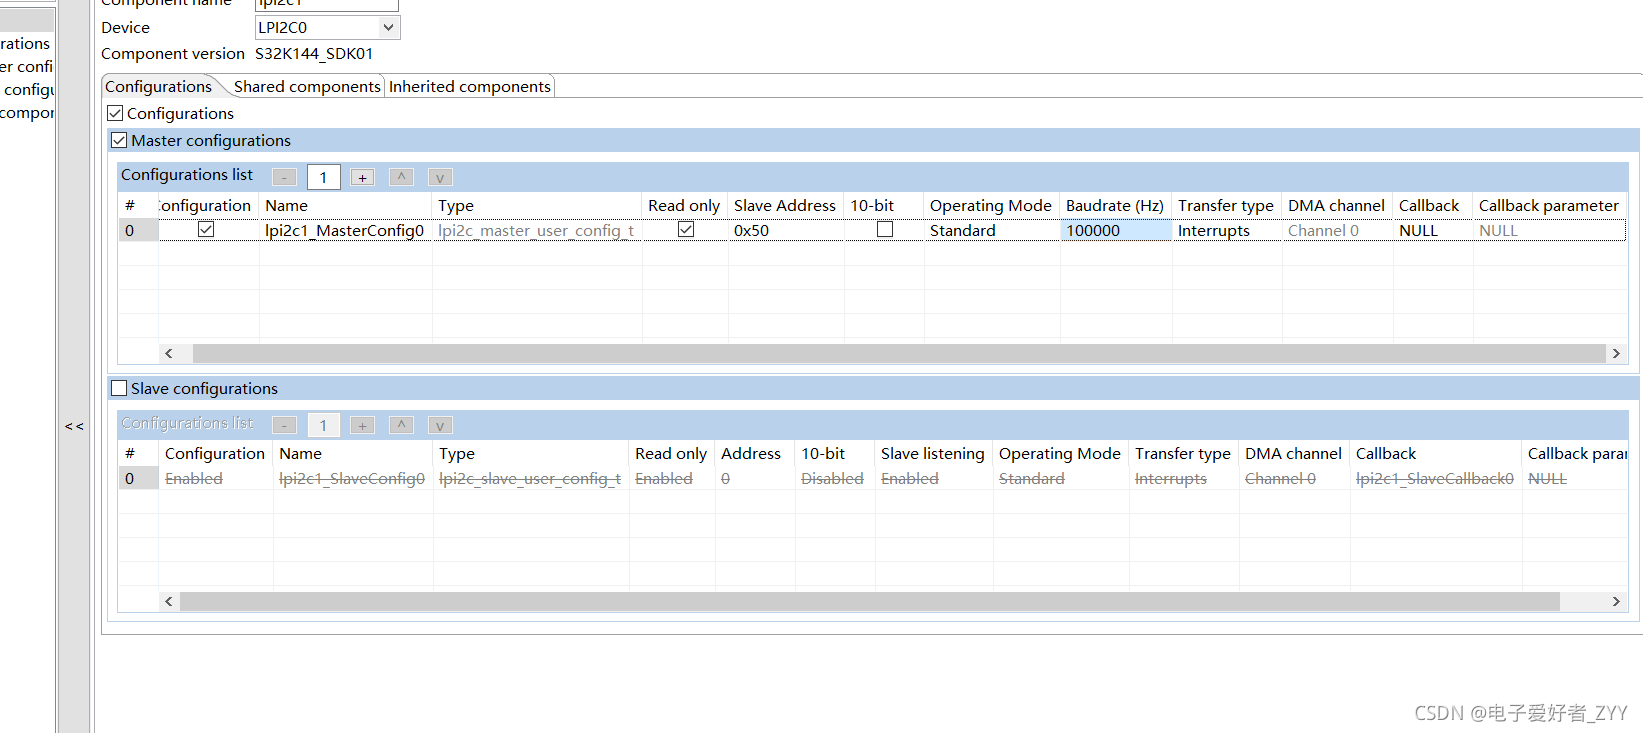The width and height of the screenshot is (1643, 733).
Task: Toggle 10-bit checkbox in master row
Action: [885, 229]
